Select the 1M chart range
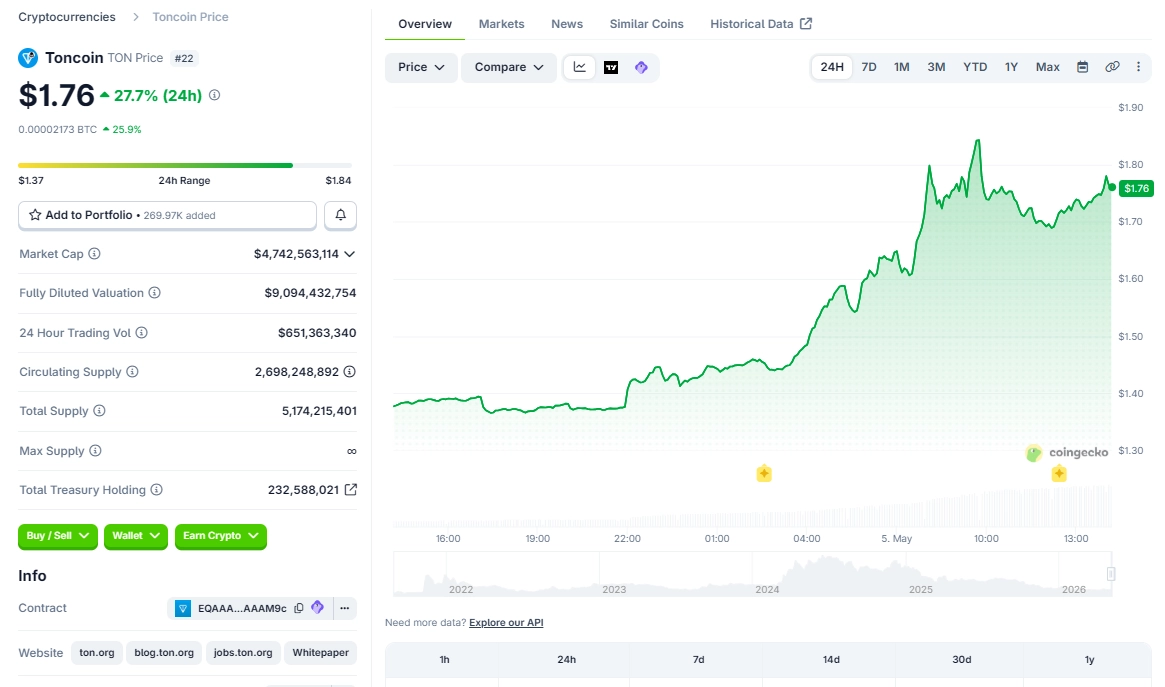The image size is (1165, 687). point(901,67)
